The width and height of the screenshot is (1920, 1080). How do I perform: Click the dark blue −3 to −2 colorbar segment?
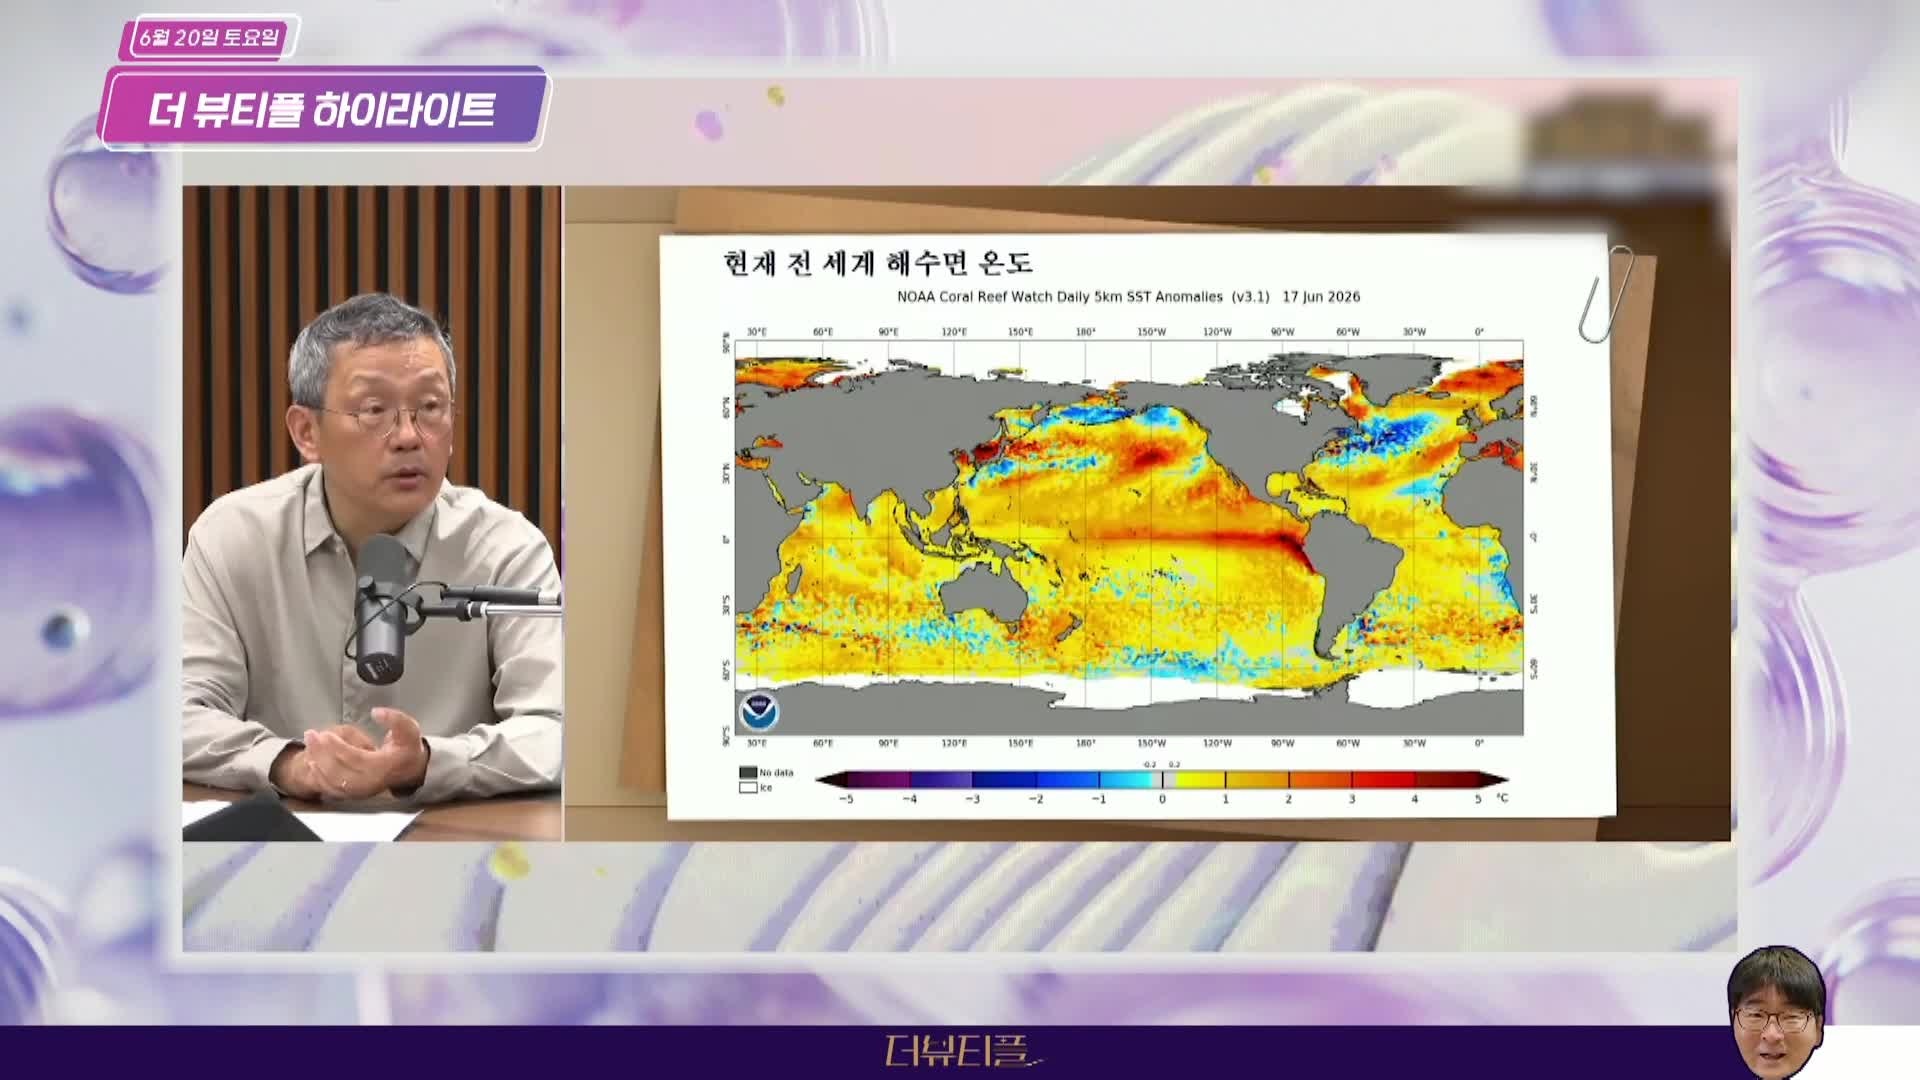1004,780
